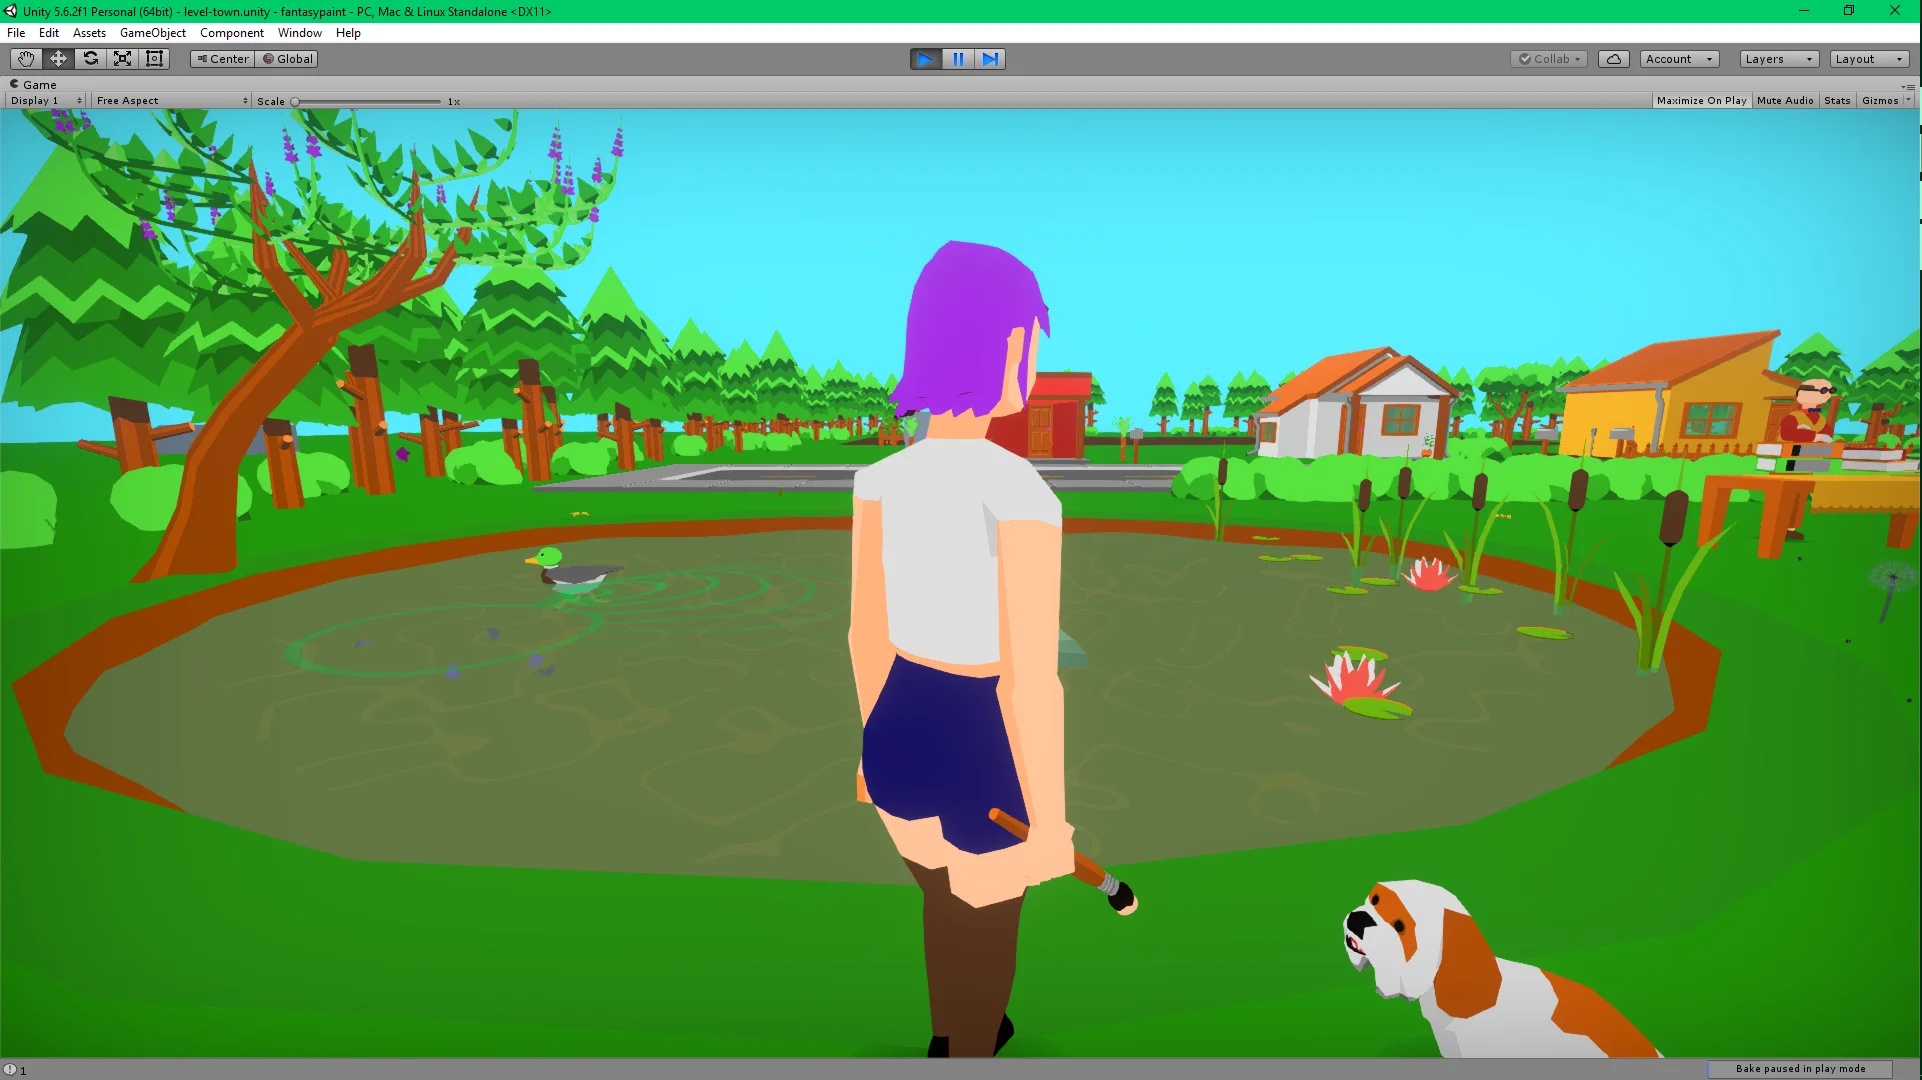Click the dog in the game view

[x=1500, y=970]
